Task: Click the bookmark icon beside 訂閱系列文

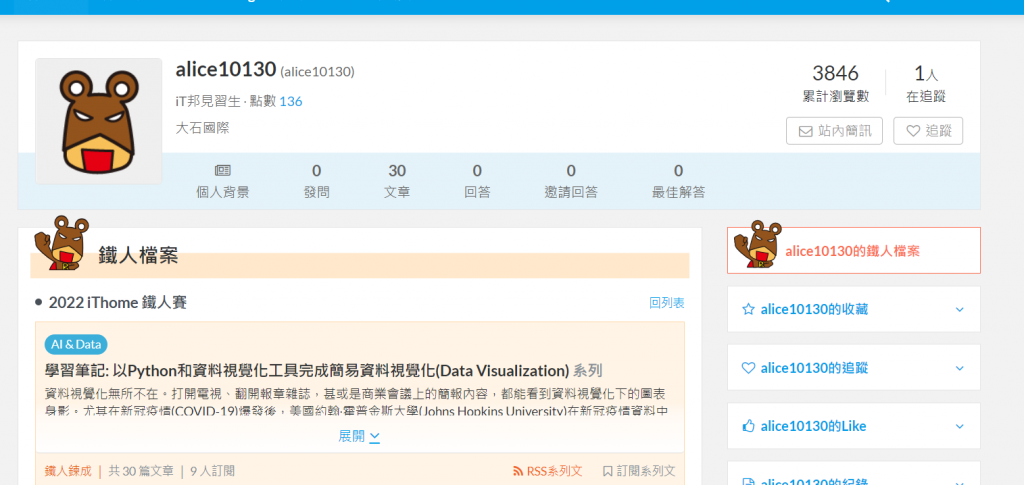Action: pos(607,471)
